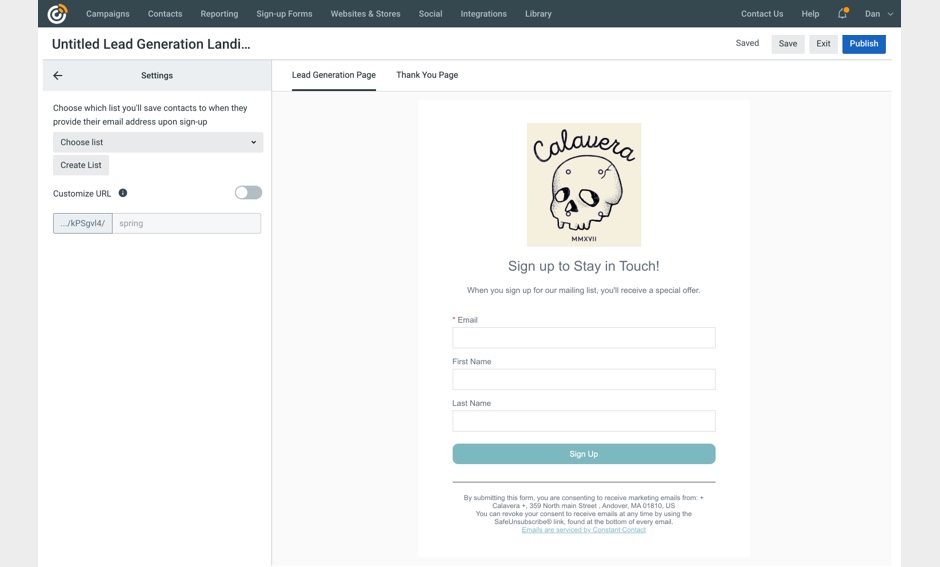Click the custom URL spring text field
The width and height of the screenshot is (940, 567).
[186, 224]
